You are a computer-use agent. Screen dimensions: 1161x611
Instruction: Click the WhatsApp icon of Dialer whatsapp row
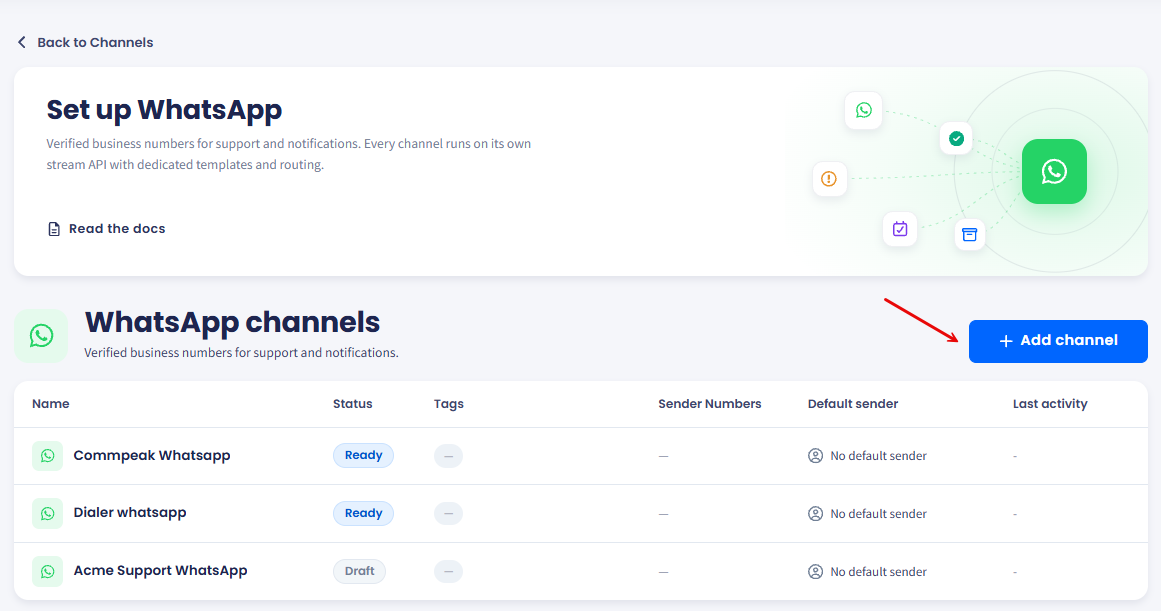[47, 513]
